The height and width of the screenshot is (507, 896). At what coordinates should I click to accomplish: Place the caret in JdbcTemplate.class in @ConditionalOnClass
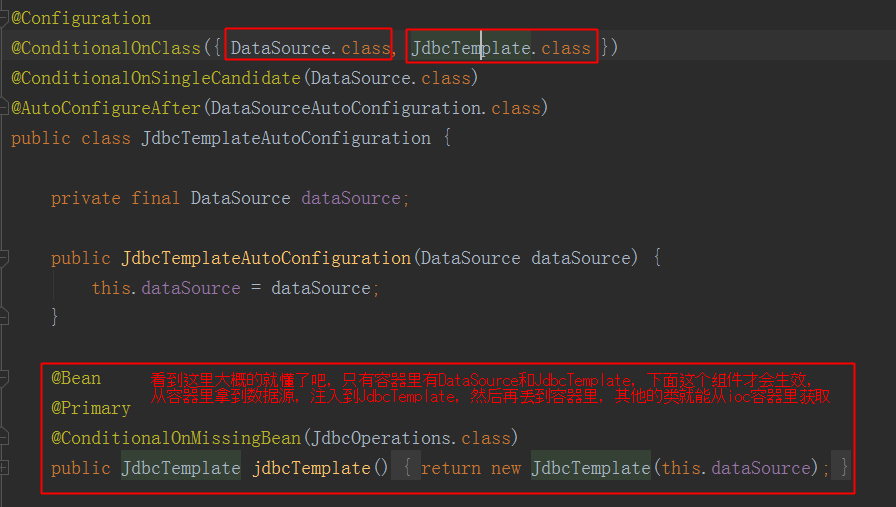[x=501, y=48]
